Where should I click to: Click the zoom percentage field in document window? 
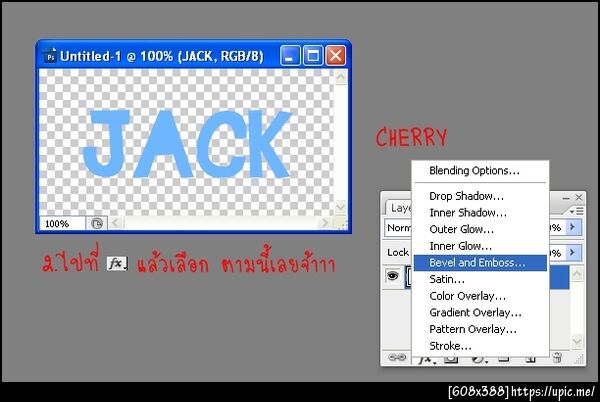pyautogui.click(x=62, y=223)
